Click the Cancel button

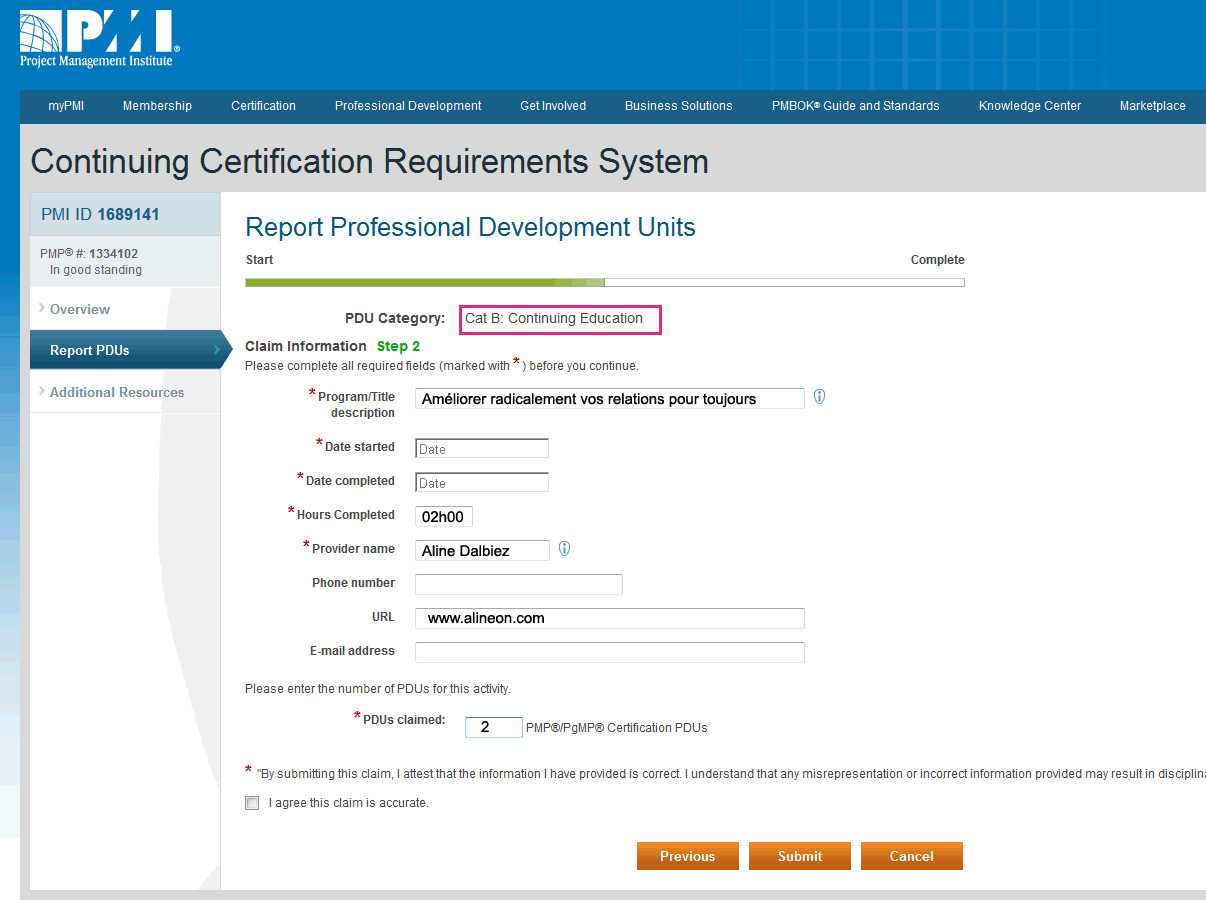tap(912, 856)
